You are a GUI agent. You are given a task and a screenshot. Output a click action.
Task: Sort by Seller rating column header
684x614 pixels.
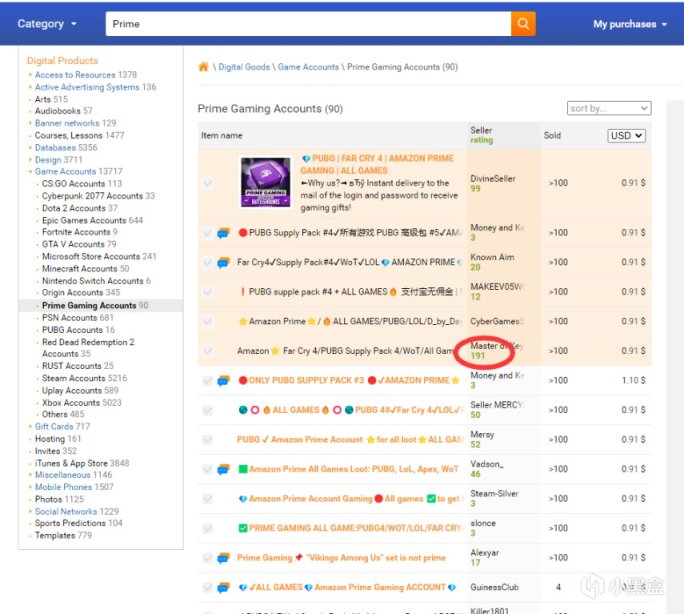pyautogui.click(x=481, y=135)
